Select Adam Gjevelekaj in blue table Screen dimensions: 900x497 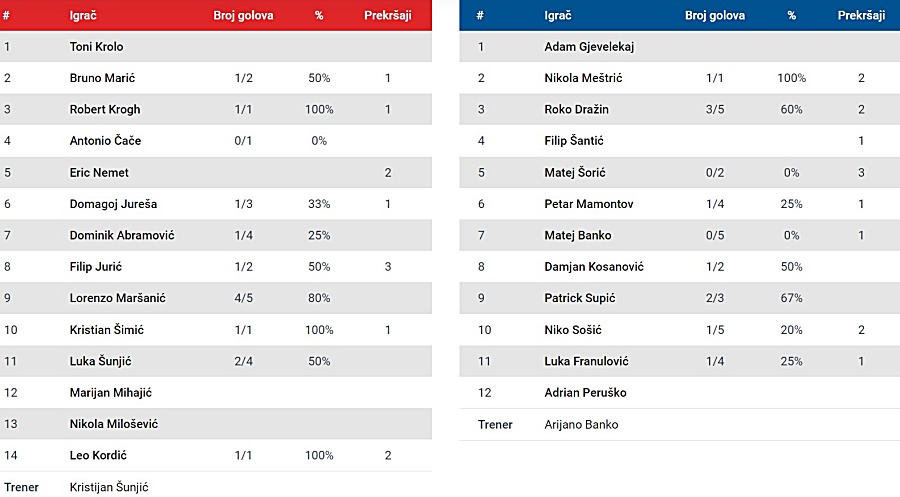[x=589, y=46]
